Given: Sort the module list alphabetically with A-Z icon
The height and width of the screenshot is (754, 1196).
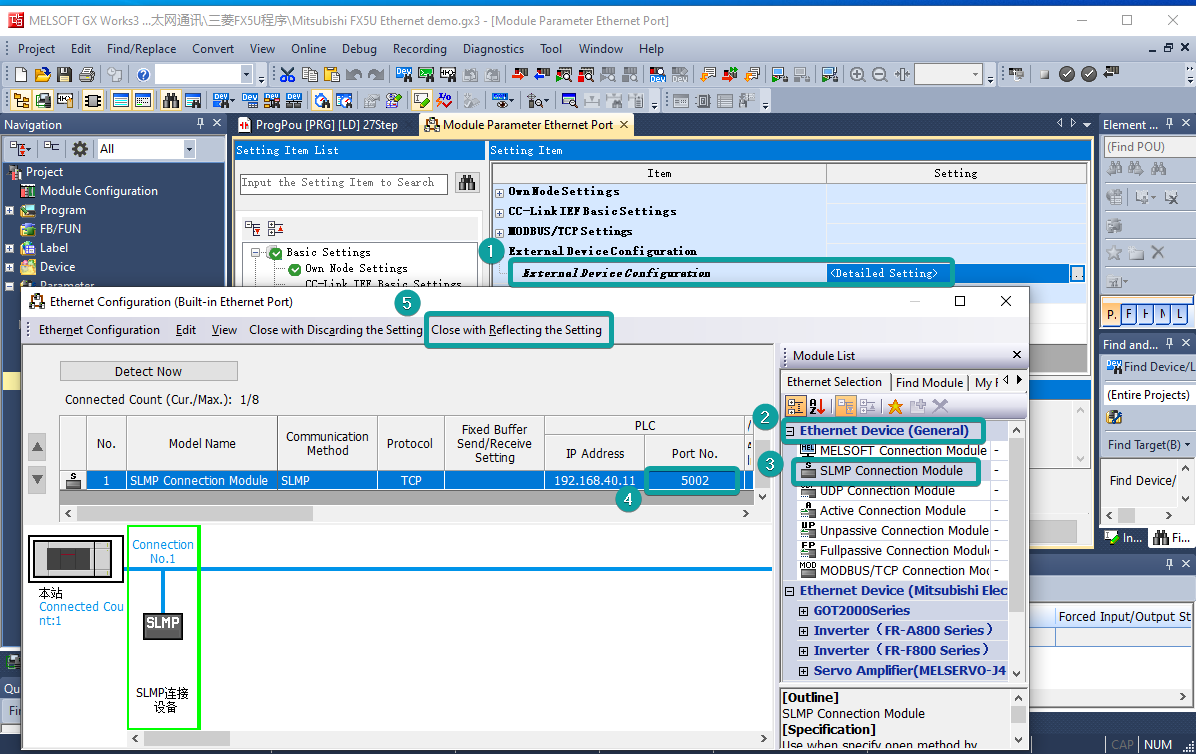Looking at the screenshot, I should coord(817,406).
